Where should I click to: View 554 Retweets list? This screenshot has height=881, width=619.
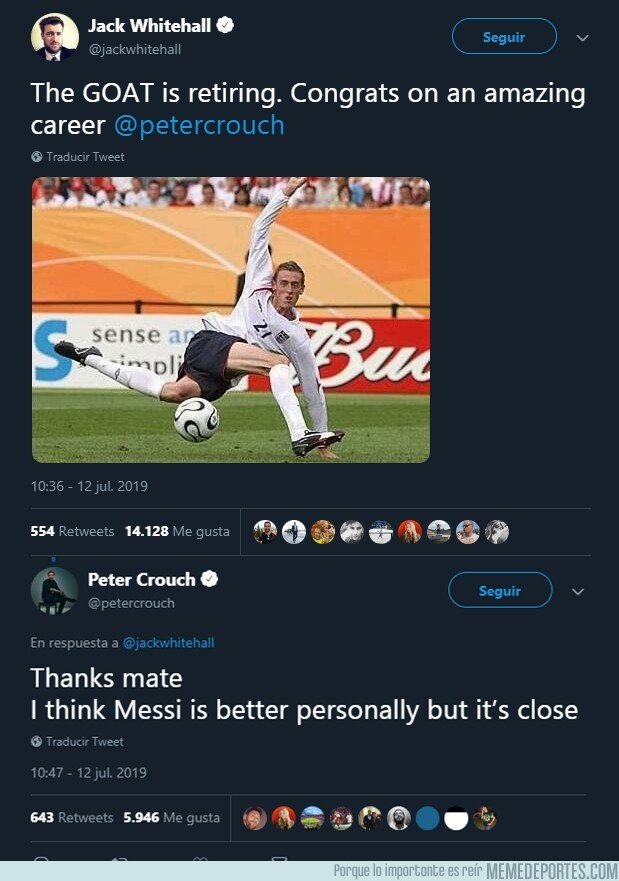pos(72,531)
